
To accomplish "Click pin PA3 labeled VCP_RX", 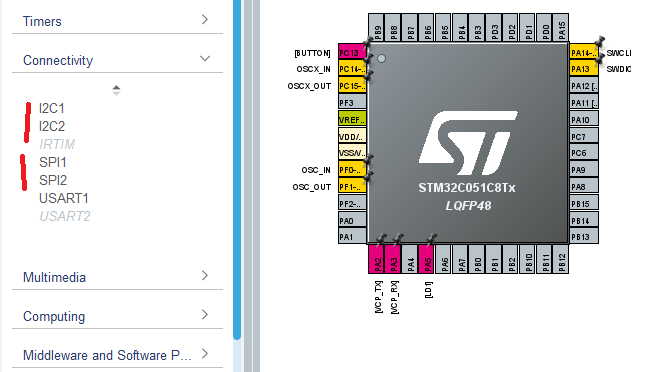I will [393, 259].
